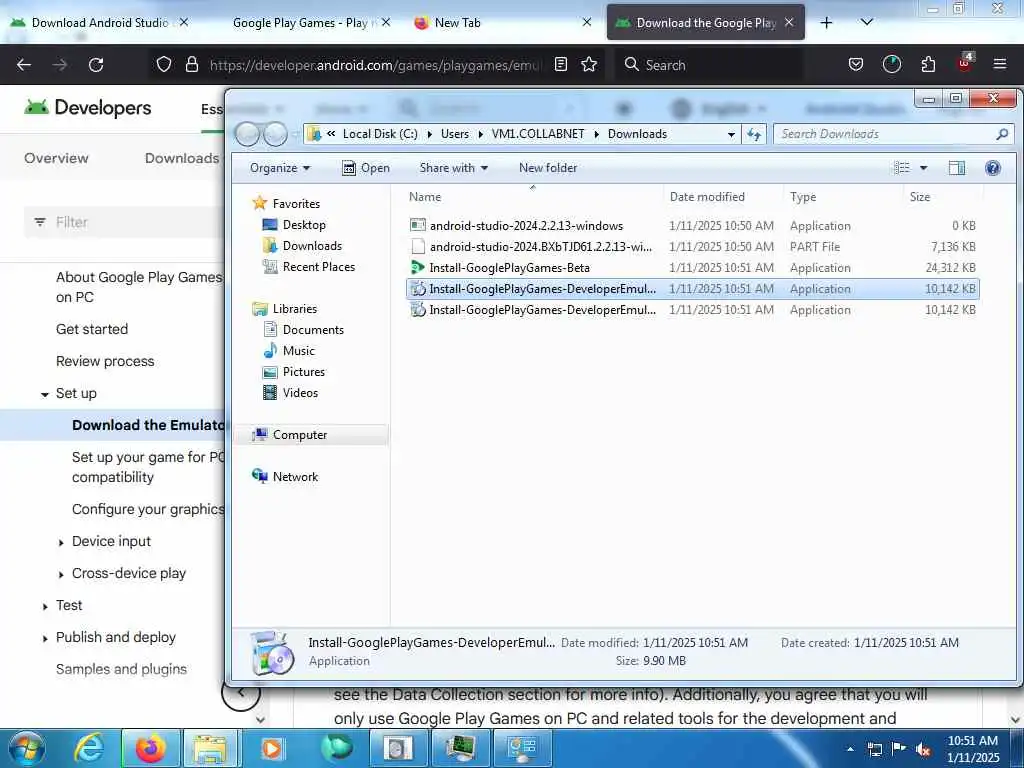Open a new Firefox tab with plus
Screen dimensions: 1024x768
tap(826, 23)
